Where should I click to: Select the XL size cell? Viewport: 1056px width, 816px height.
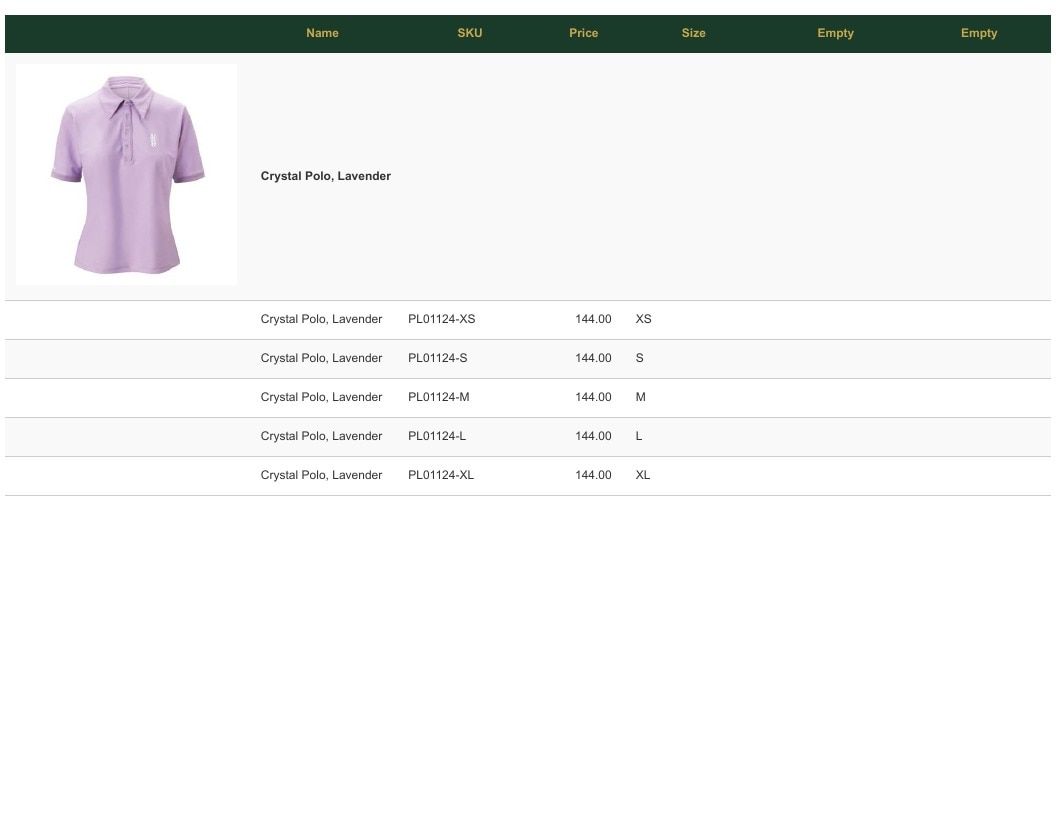tap(642, 475)
